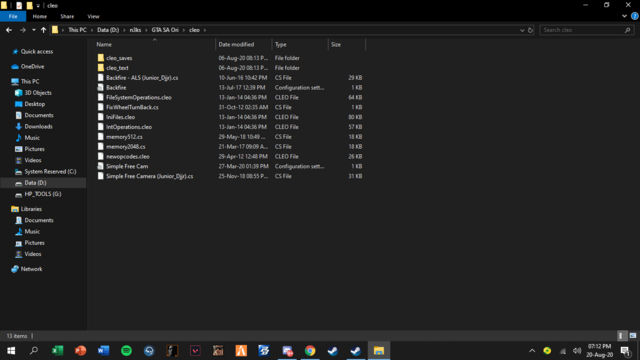Select the Backfire configuration settings file
The image size is (640, 360).
point(116,87)
